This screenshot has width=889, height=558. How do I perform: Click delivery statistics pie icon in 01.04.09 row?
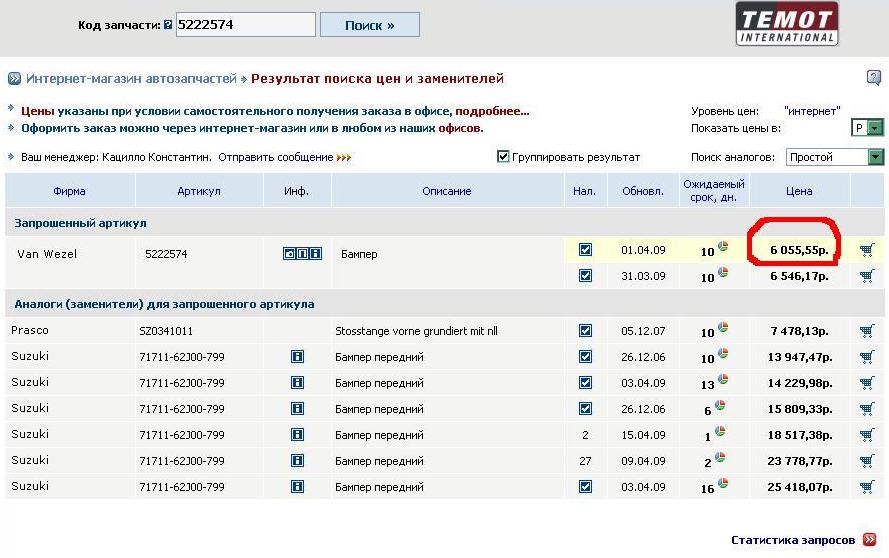coord(723,246)
